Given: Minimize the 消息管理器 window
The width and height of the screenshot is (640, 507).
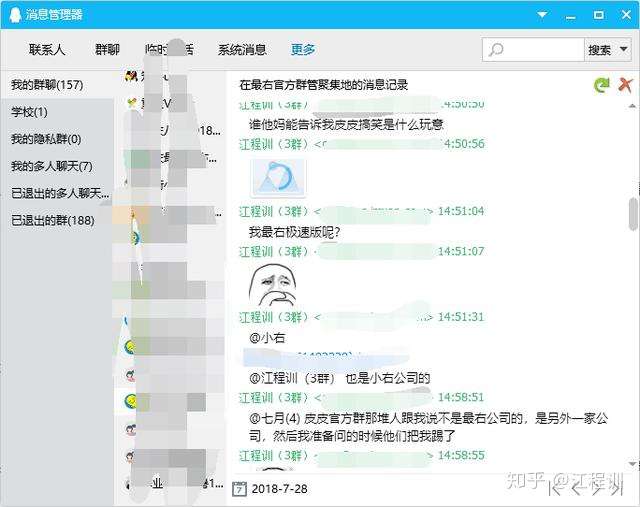Looking at the screenshot, I should (571, 17).
